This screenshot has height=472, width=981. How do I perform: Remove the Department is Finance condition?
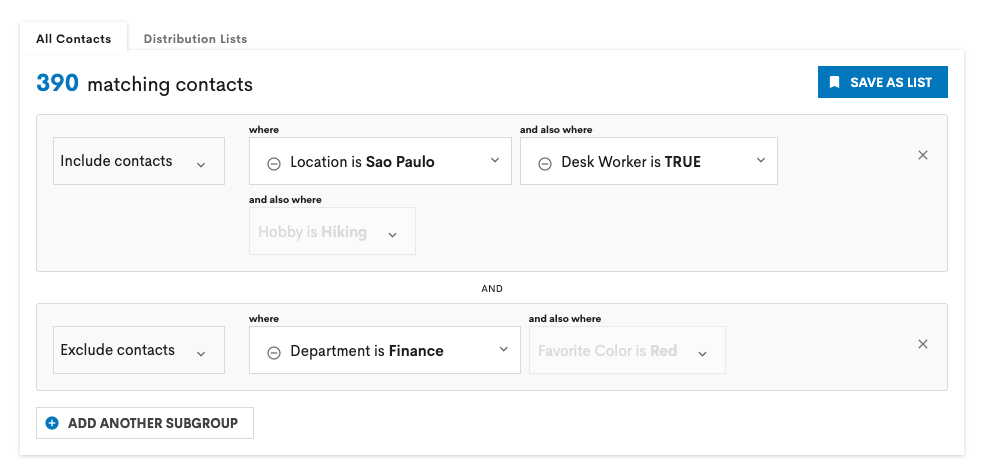(x=273, y=352)
